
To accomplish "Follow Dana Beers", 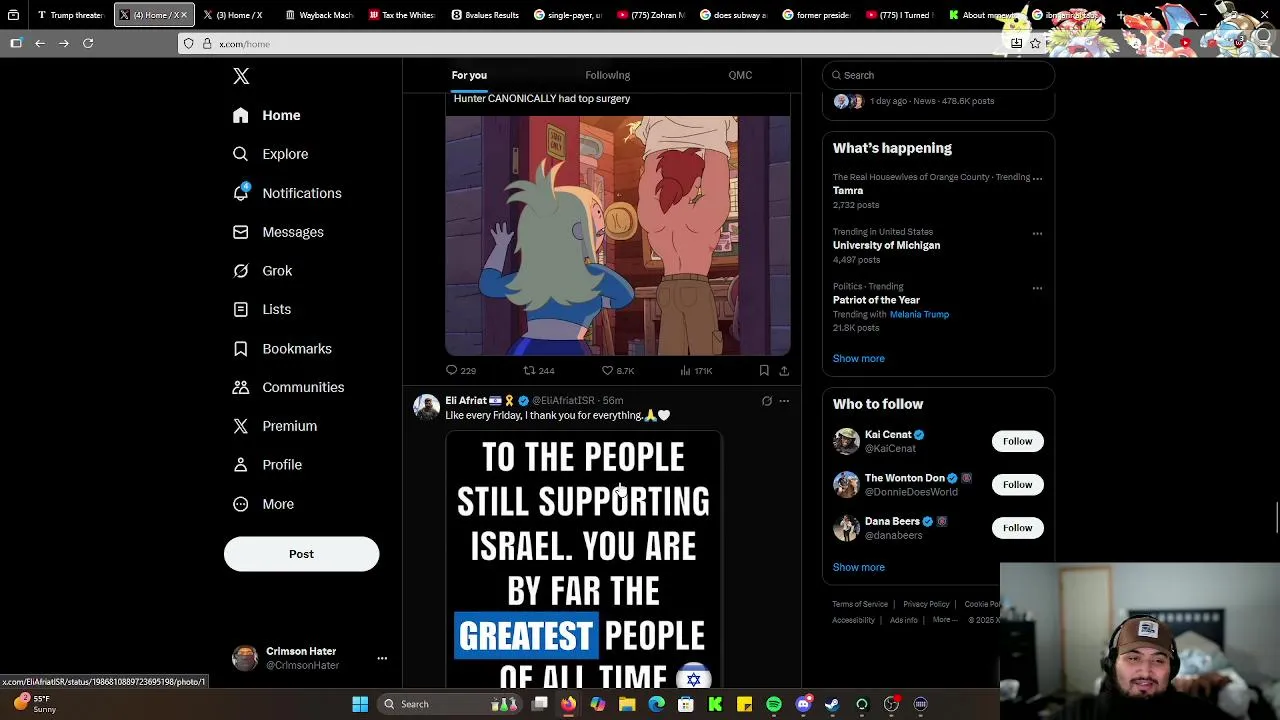I will (x=1017, y=527).
